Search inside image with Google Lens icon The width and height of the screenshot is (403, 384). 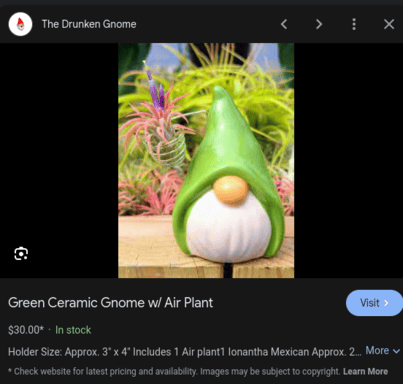coord(21,254)
